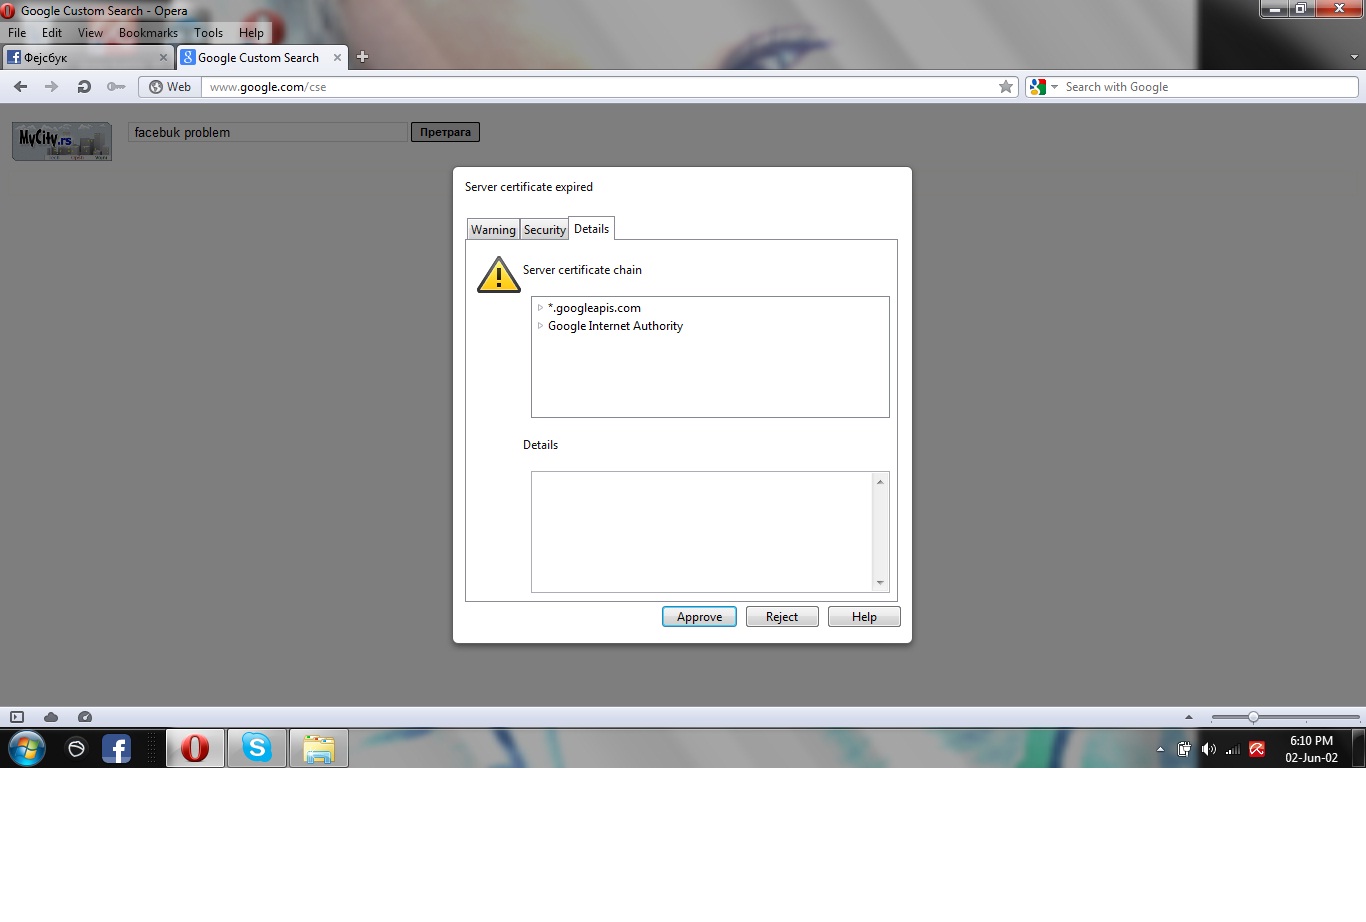Bookmark page with the star icon
Viewport: 1366px width, 922px height.
[x=1006, y=87]
